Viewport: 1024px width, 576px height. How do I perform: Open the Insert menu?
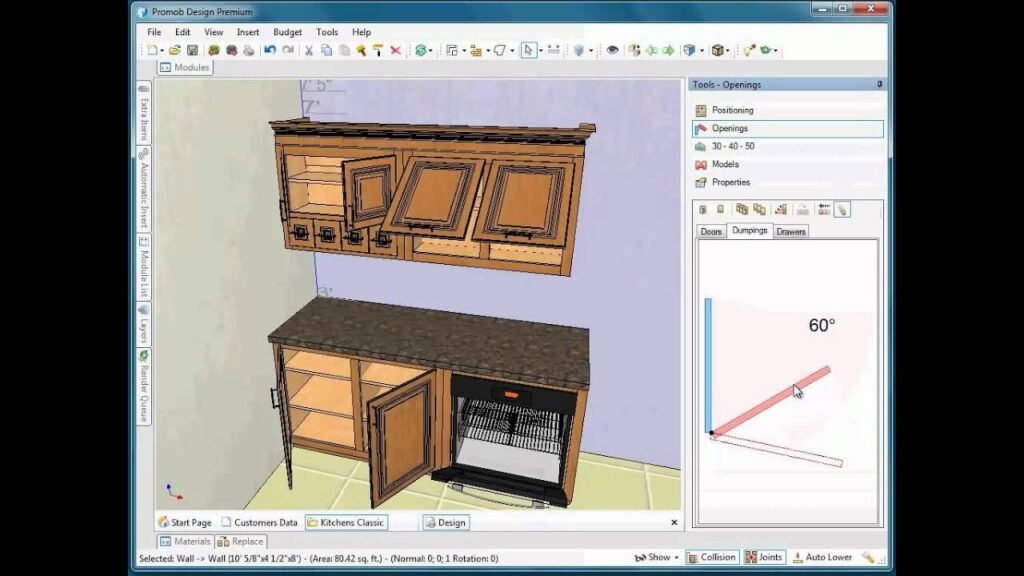point(248,32)
